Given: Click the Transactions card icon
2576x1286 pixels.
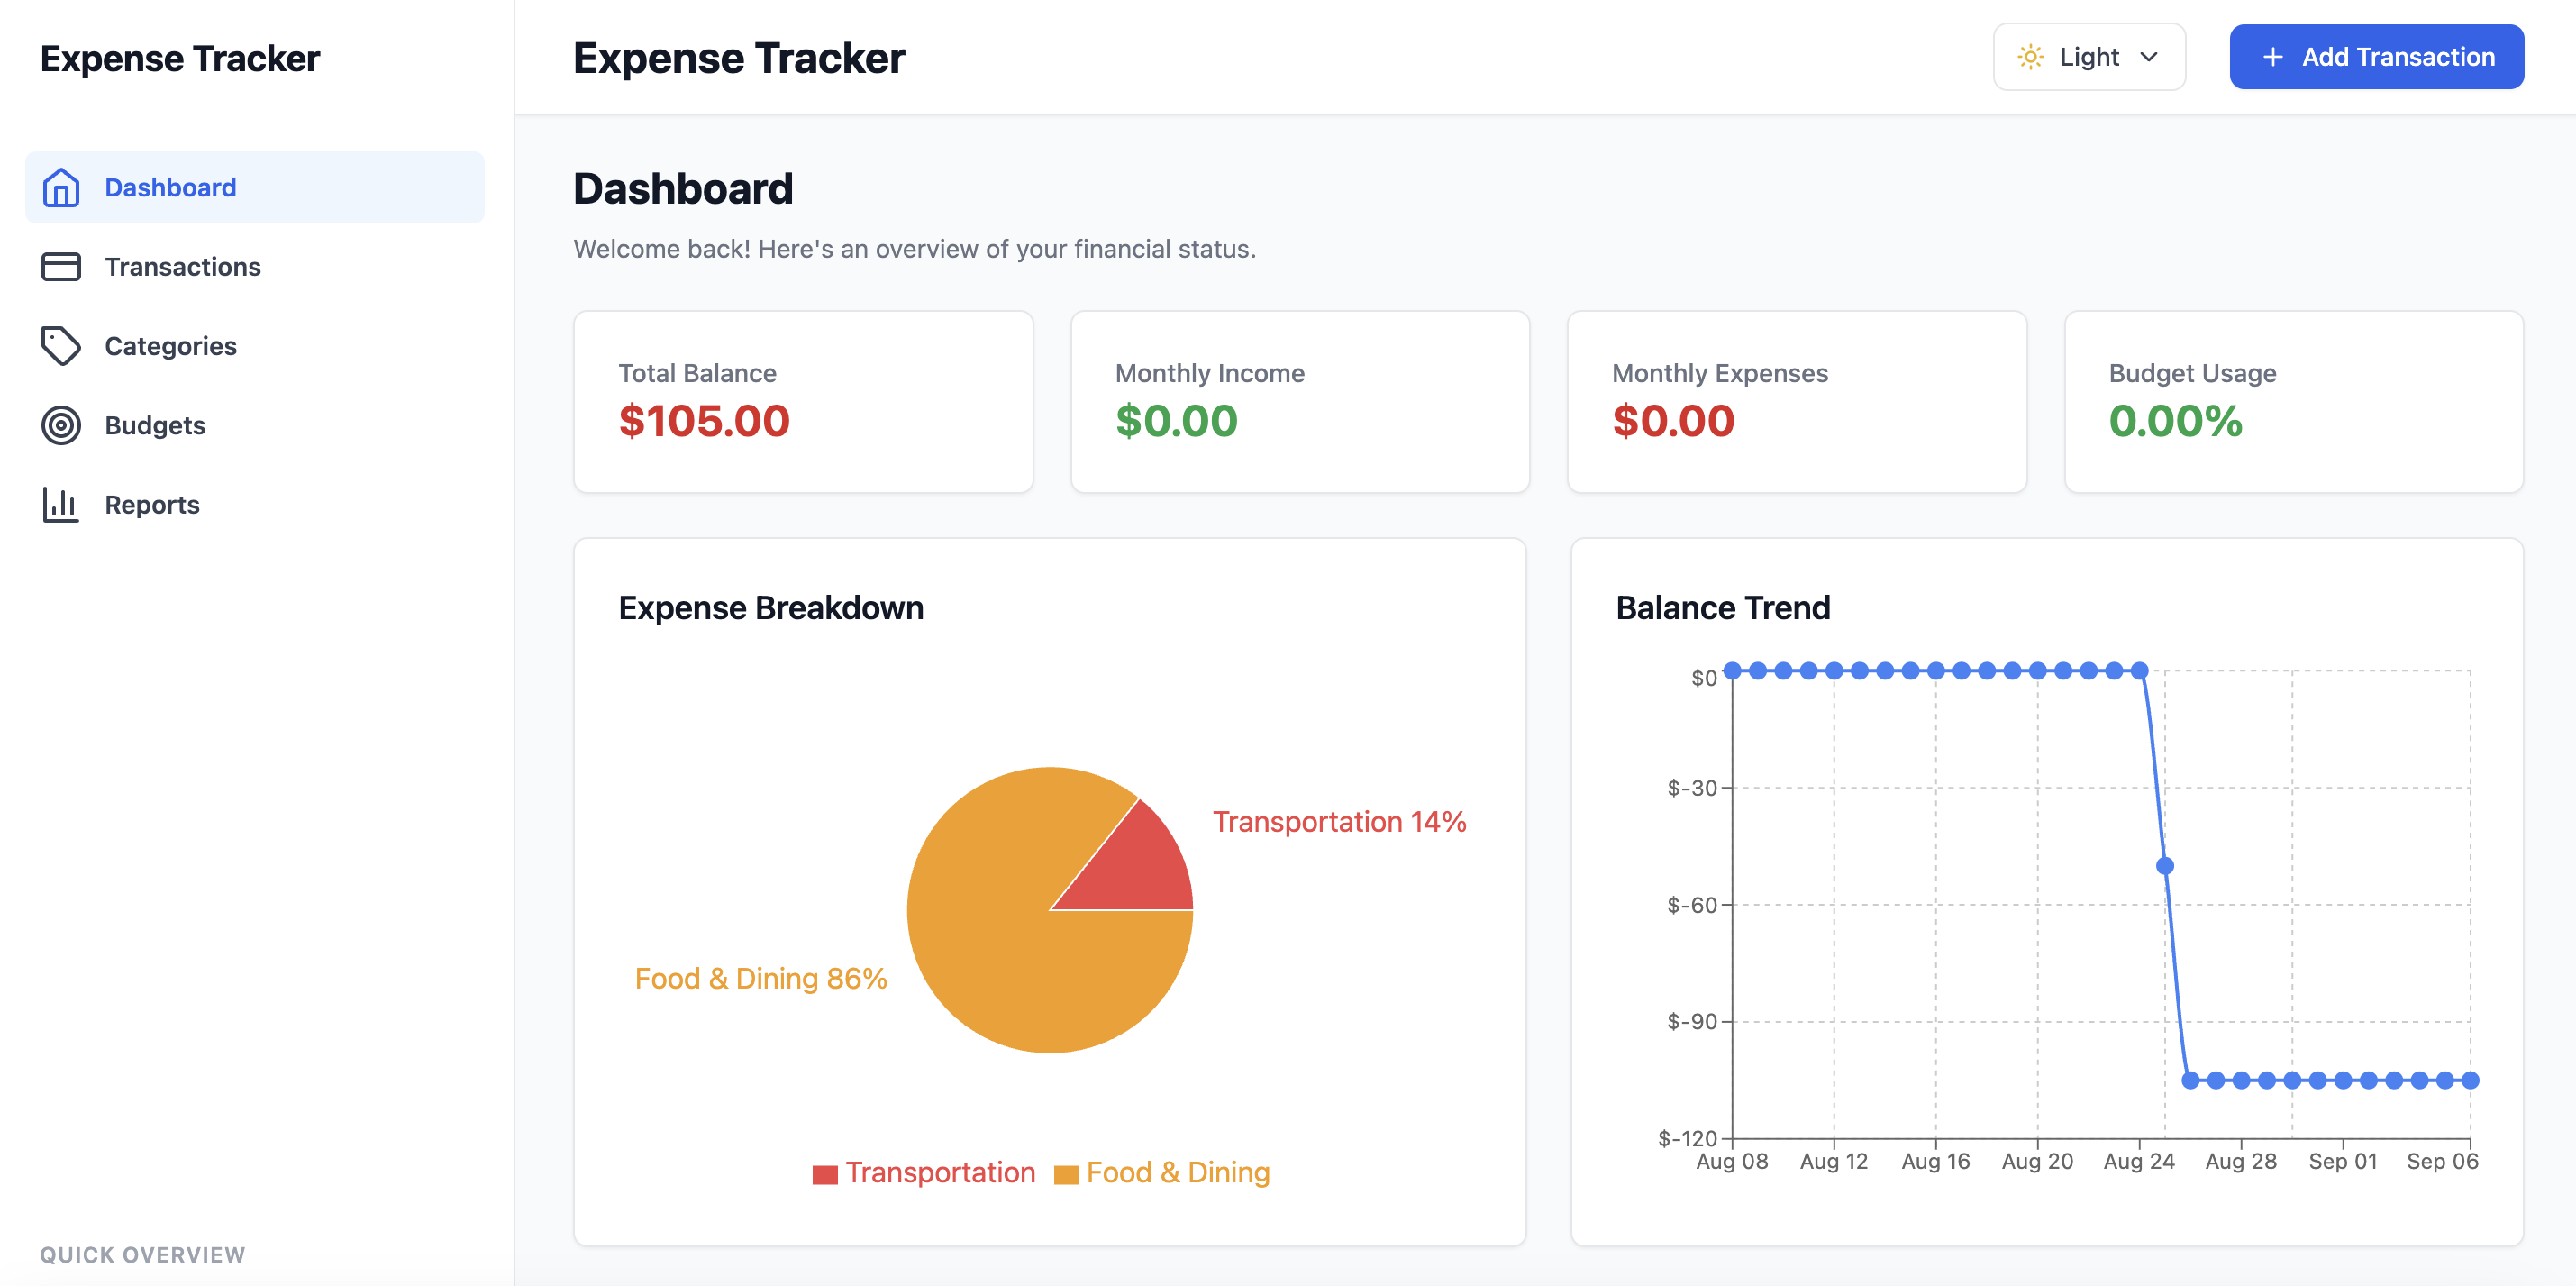Looking at the screenshot, I should pyautogui.click(x=60, y=266).
